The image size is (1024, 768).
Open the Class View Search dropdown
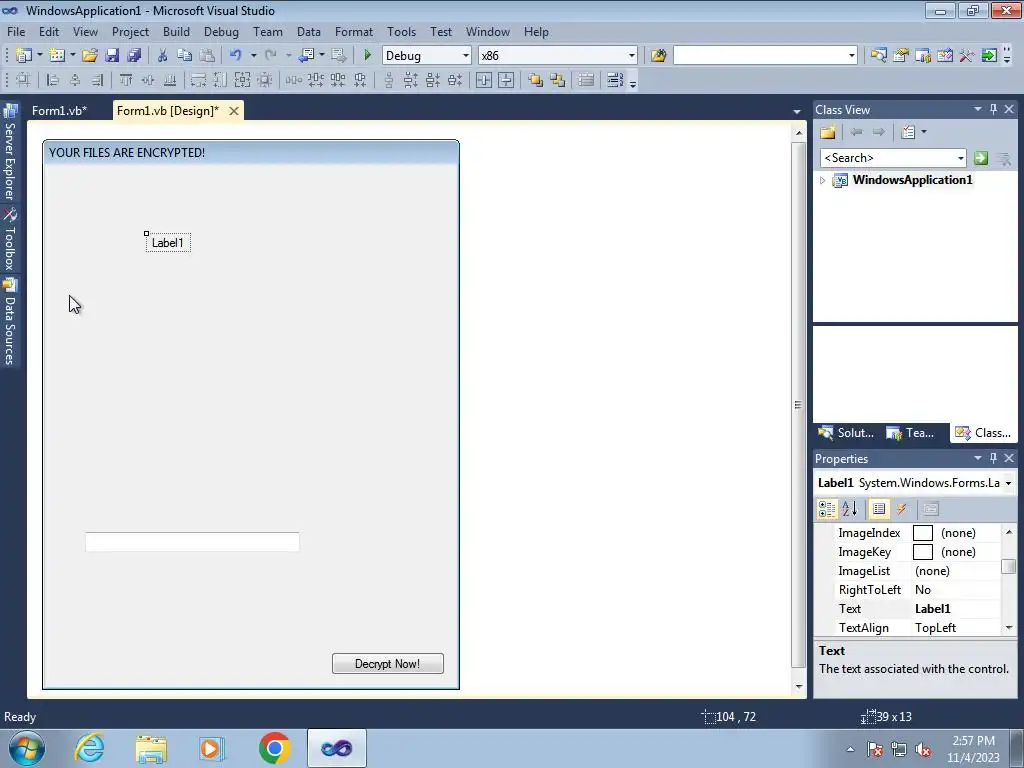961,158
